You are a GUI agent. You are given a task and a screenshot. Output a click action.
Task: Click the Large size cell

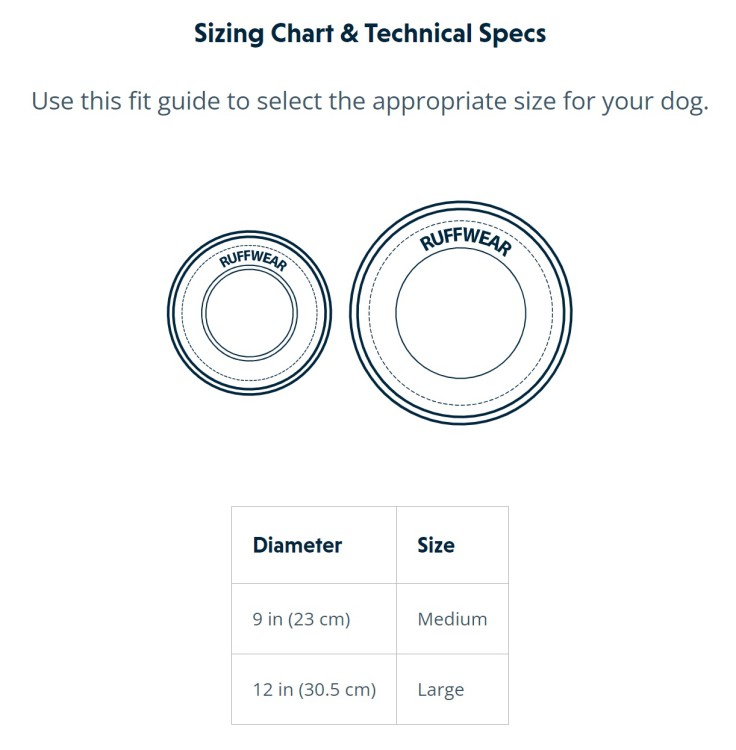point(452,689)
